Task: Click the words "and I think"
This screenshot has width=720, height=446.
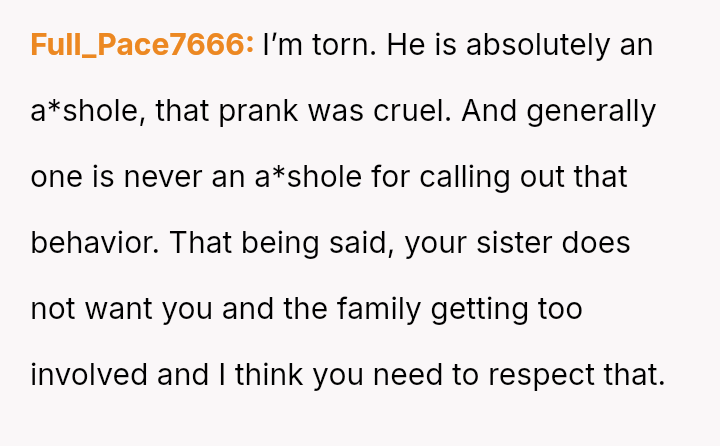Action: pyautogui.click(x=231, y=375)
